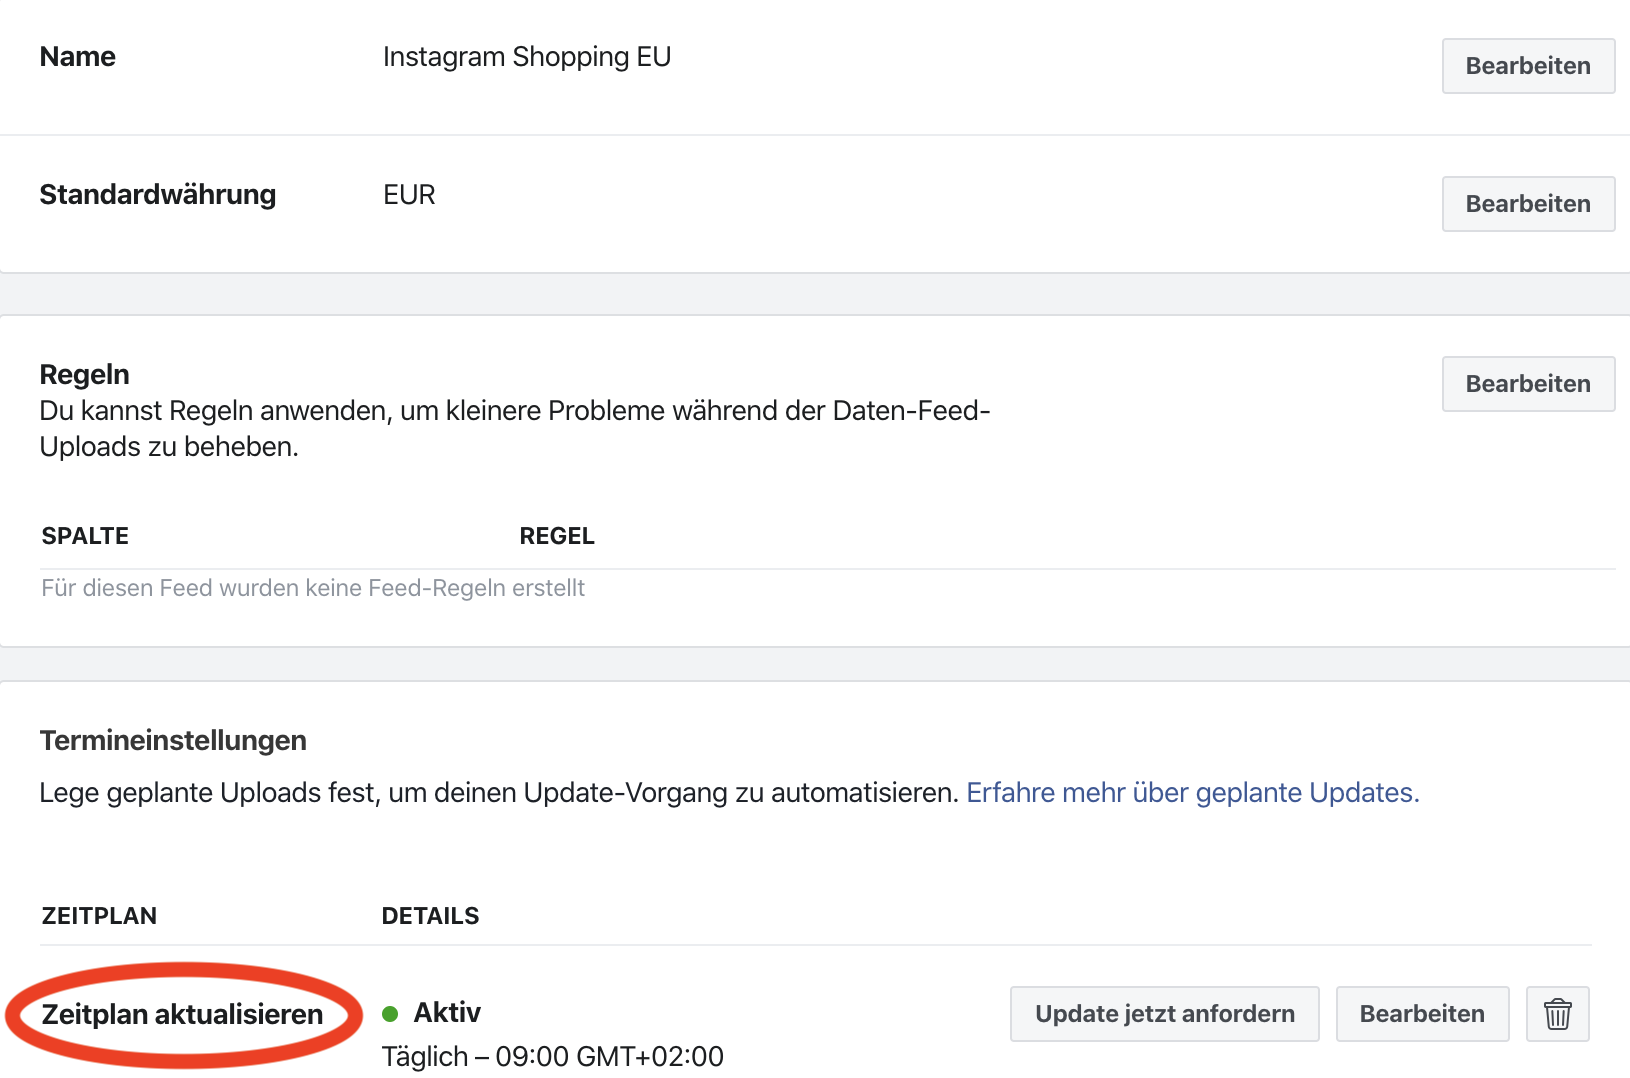This screenshot has width=1630, height=1078.
Task: Click the green Aktiv status dot
Action: [x=390, y=1014]
